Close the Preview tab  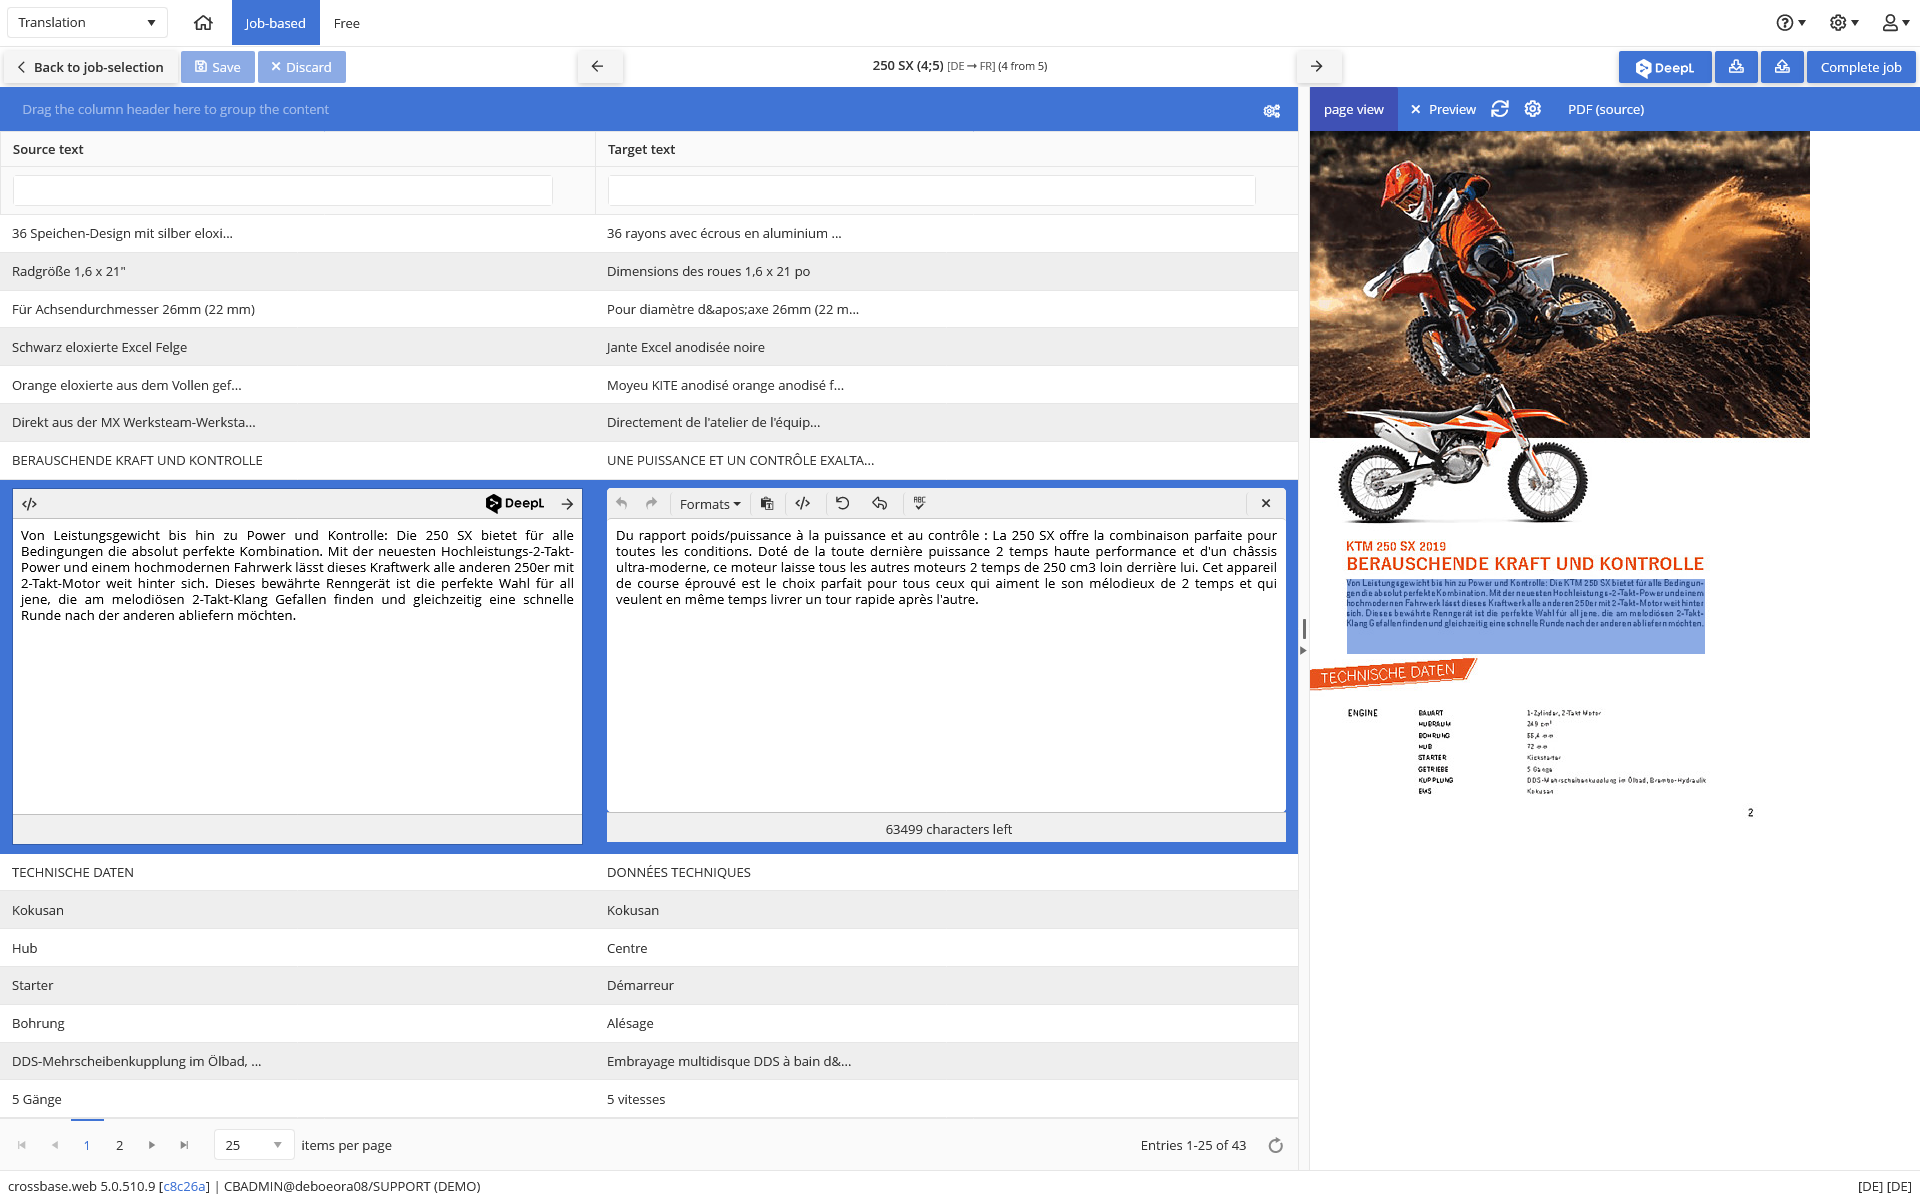1415,109
